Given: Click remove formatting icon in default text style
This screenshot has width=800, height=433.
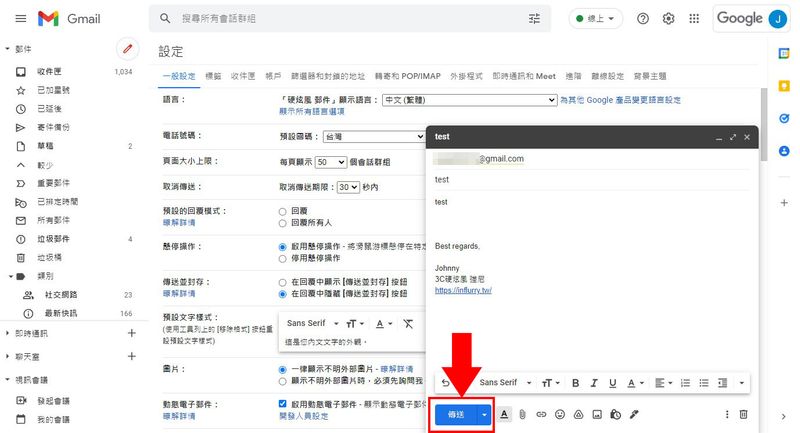Looking at the screenshot, I should click(x=408, y=323).
